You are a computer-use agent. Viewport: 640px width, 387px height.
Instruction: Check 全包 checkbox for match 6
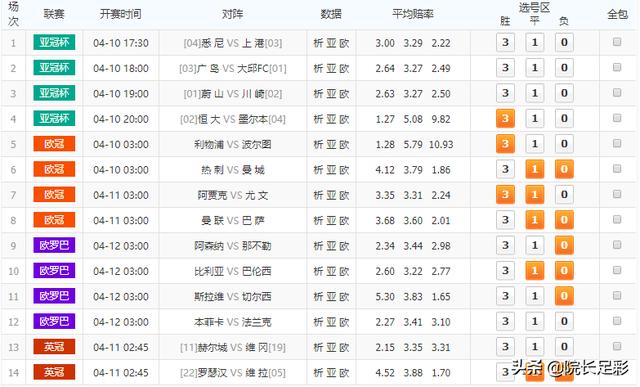click(x=617, y=169)
